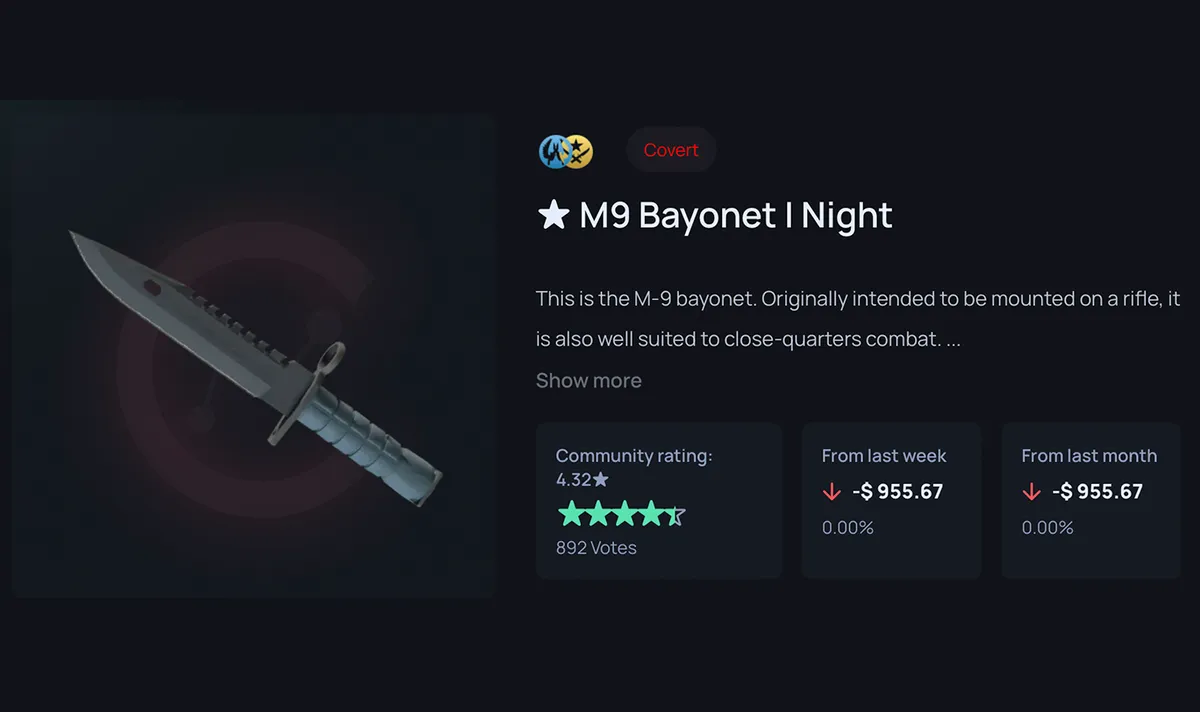Click the blue collection badge icon

[x=553, y=151]
